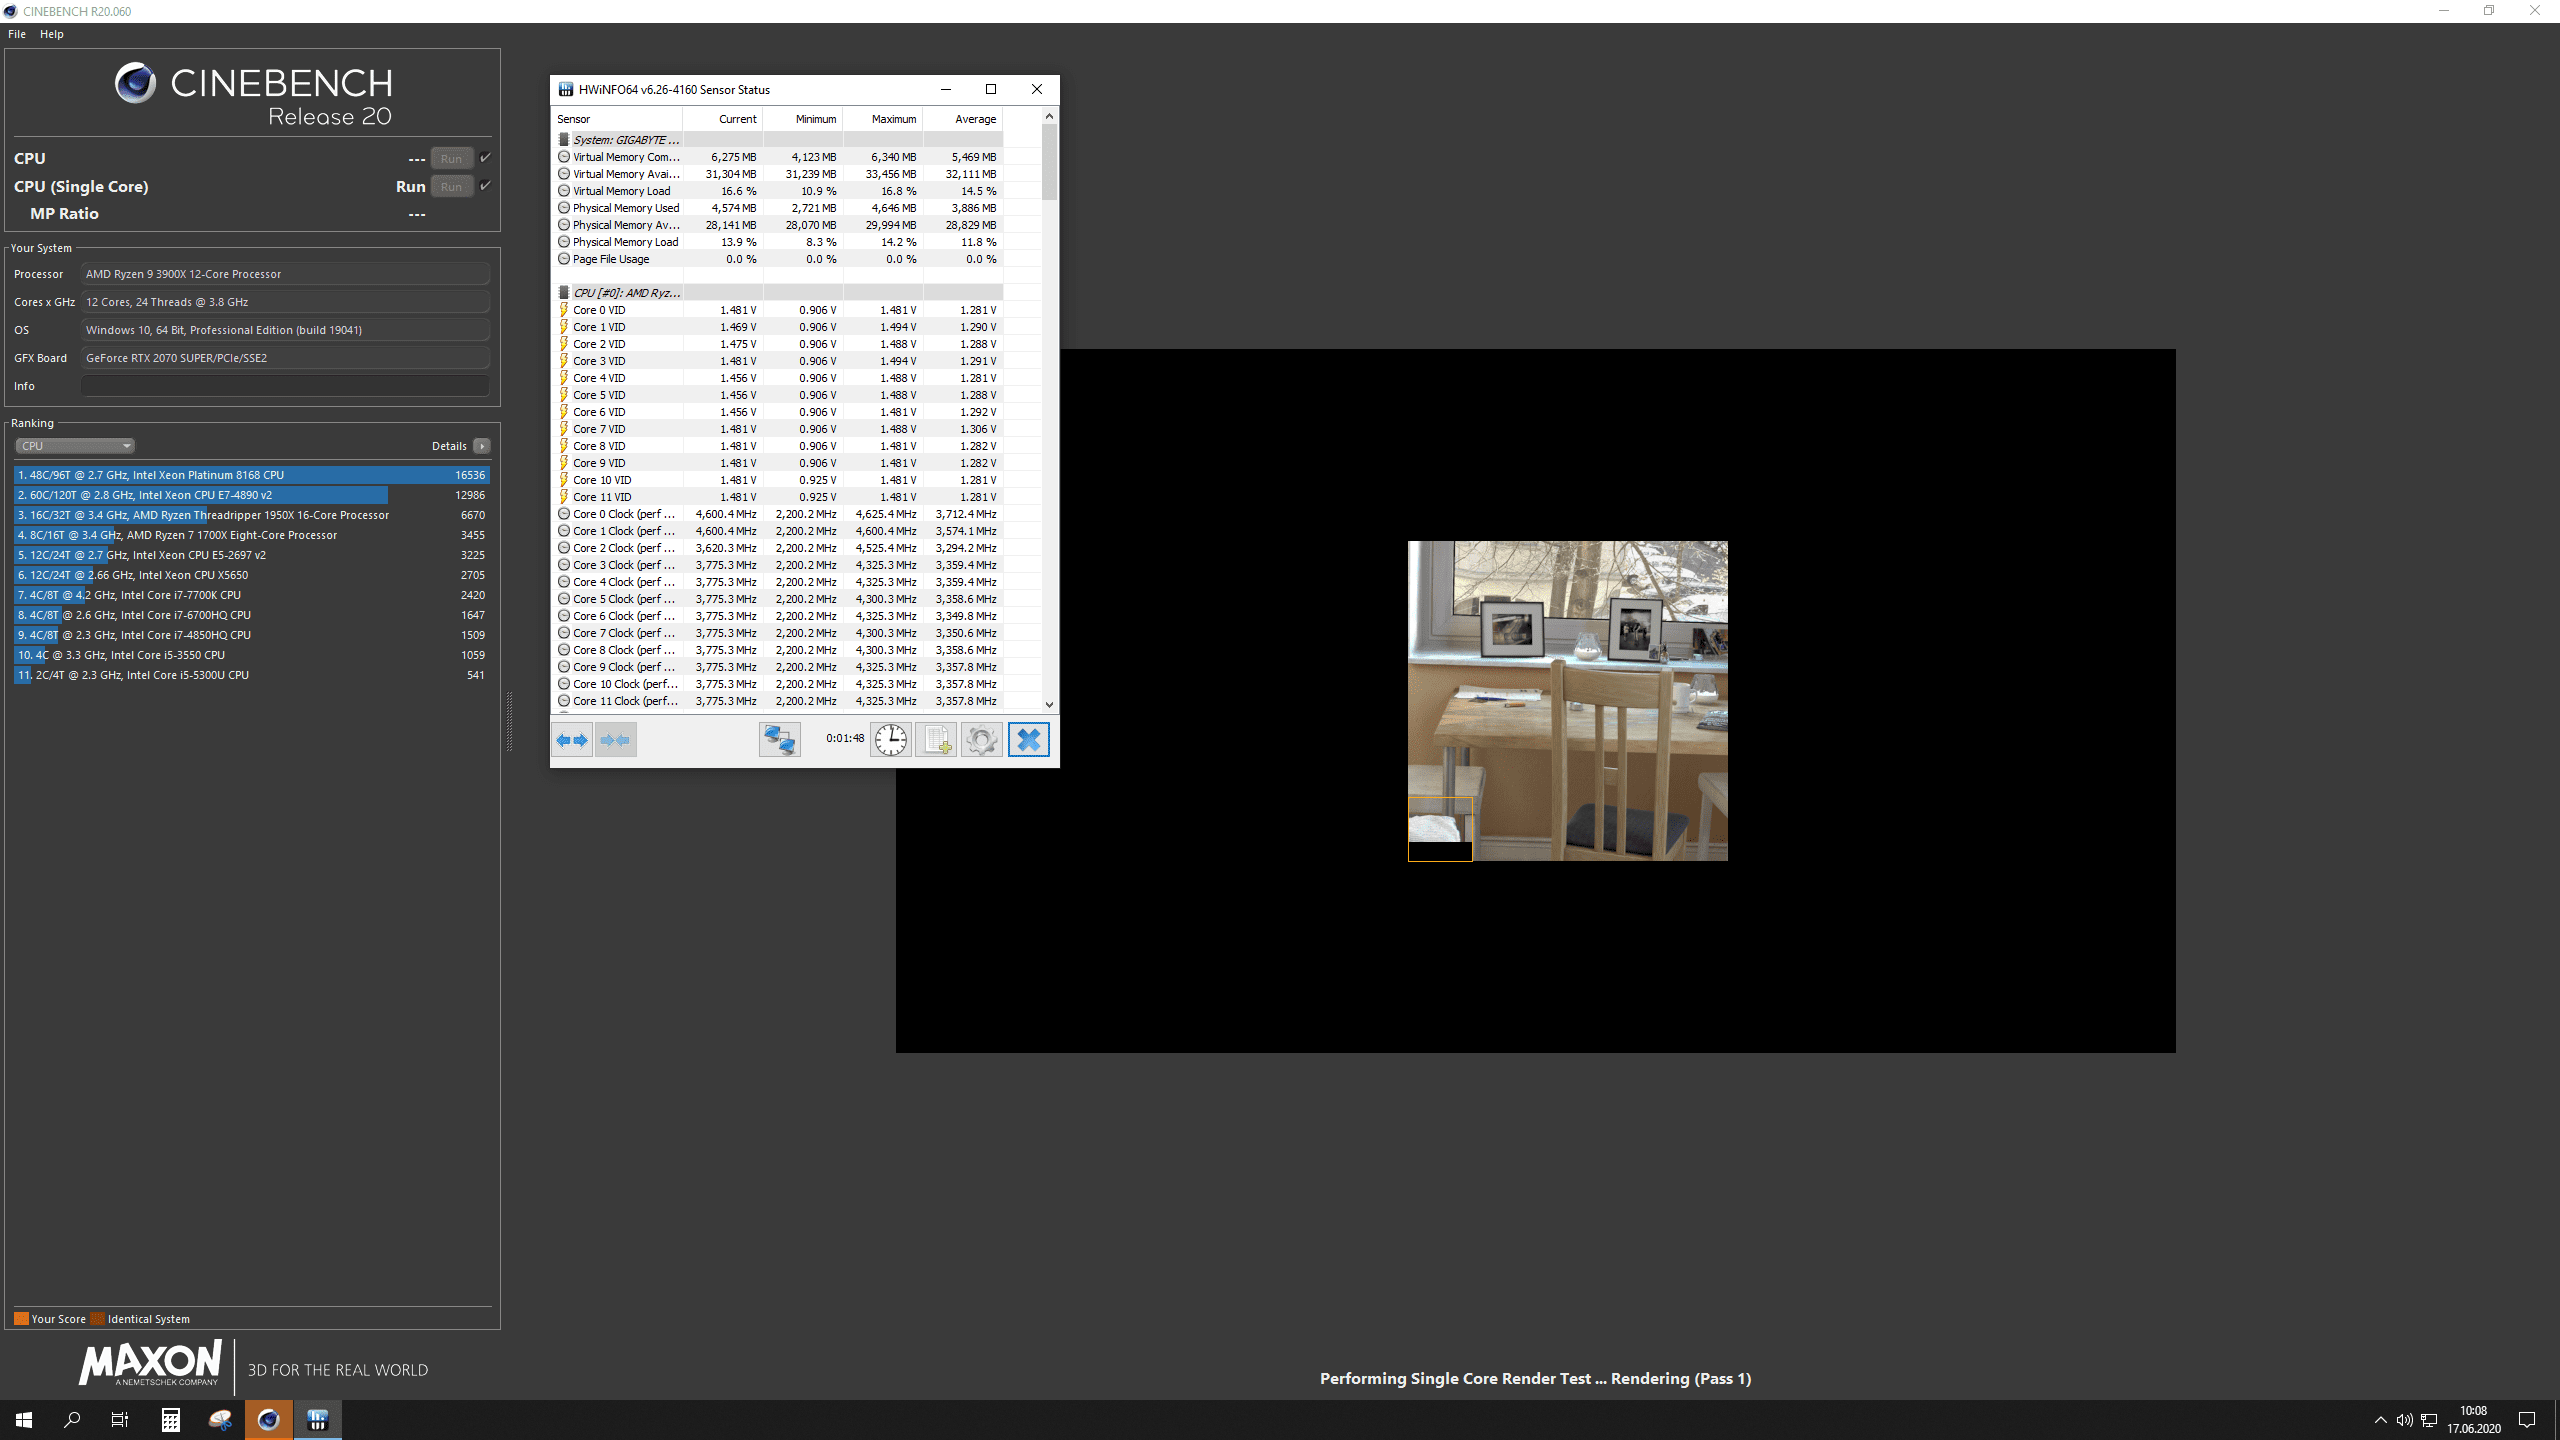This screenshot has width=2560, height=1440.
Task: Click the HWiNFO vertical scrollbar down arrow
Action: (x=1049, y=704)
